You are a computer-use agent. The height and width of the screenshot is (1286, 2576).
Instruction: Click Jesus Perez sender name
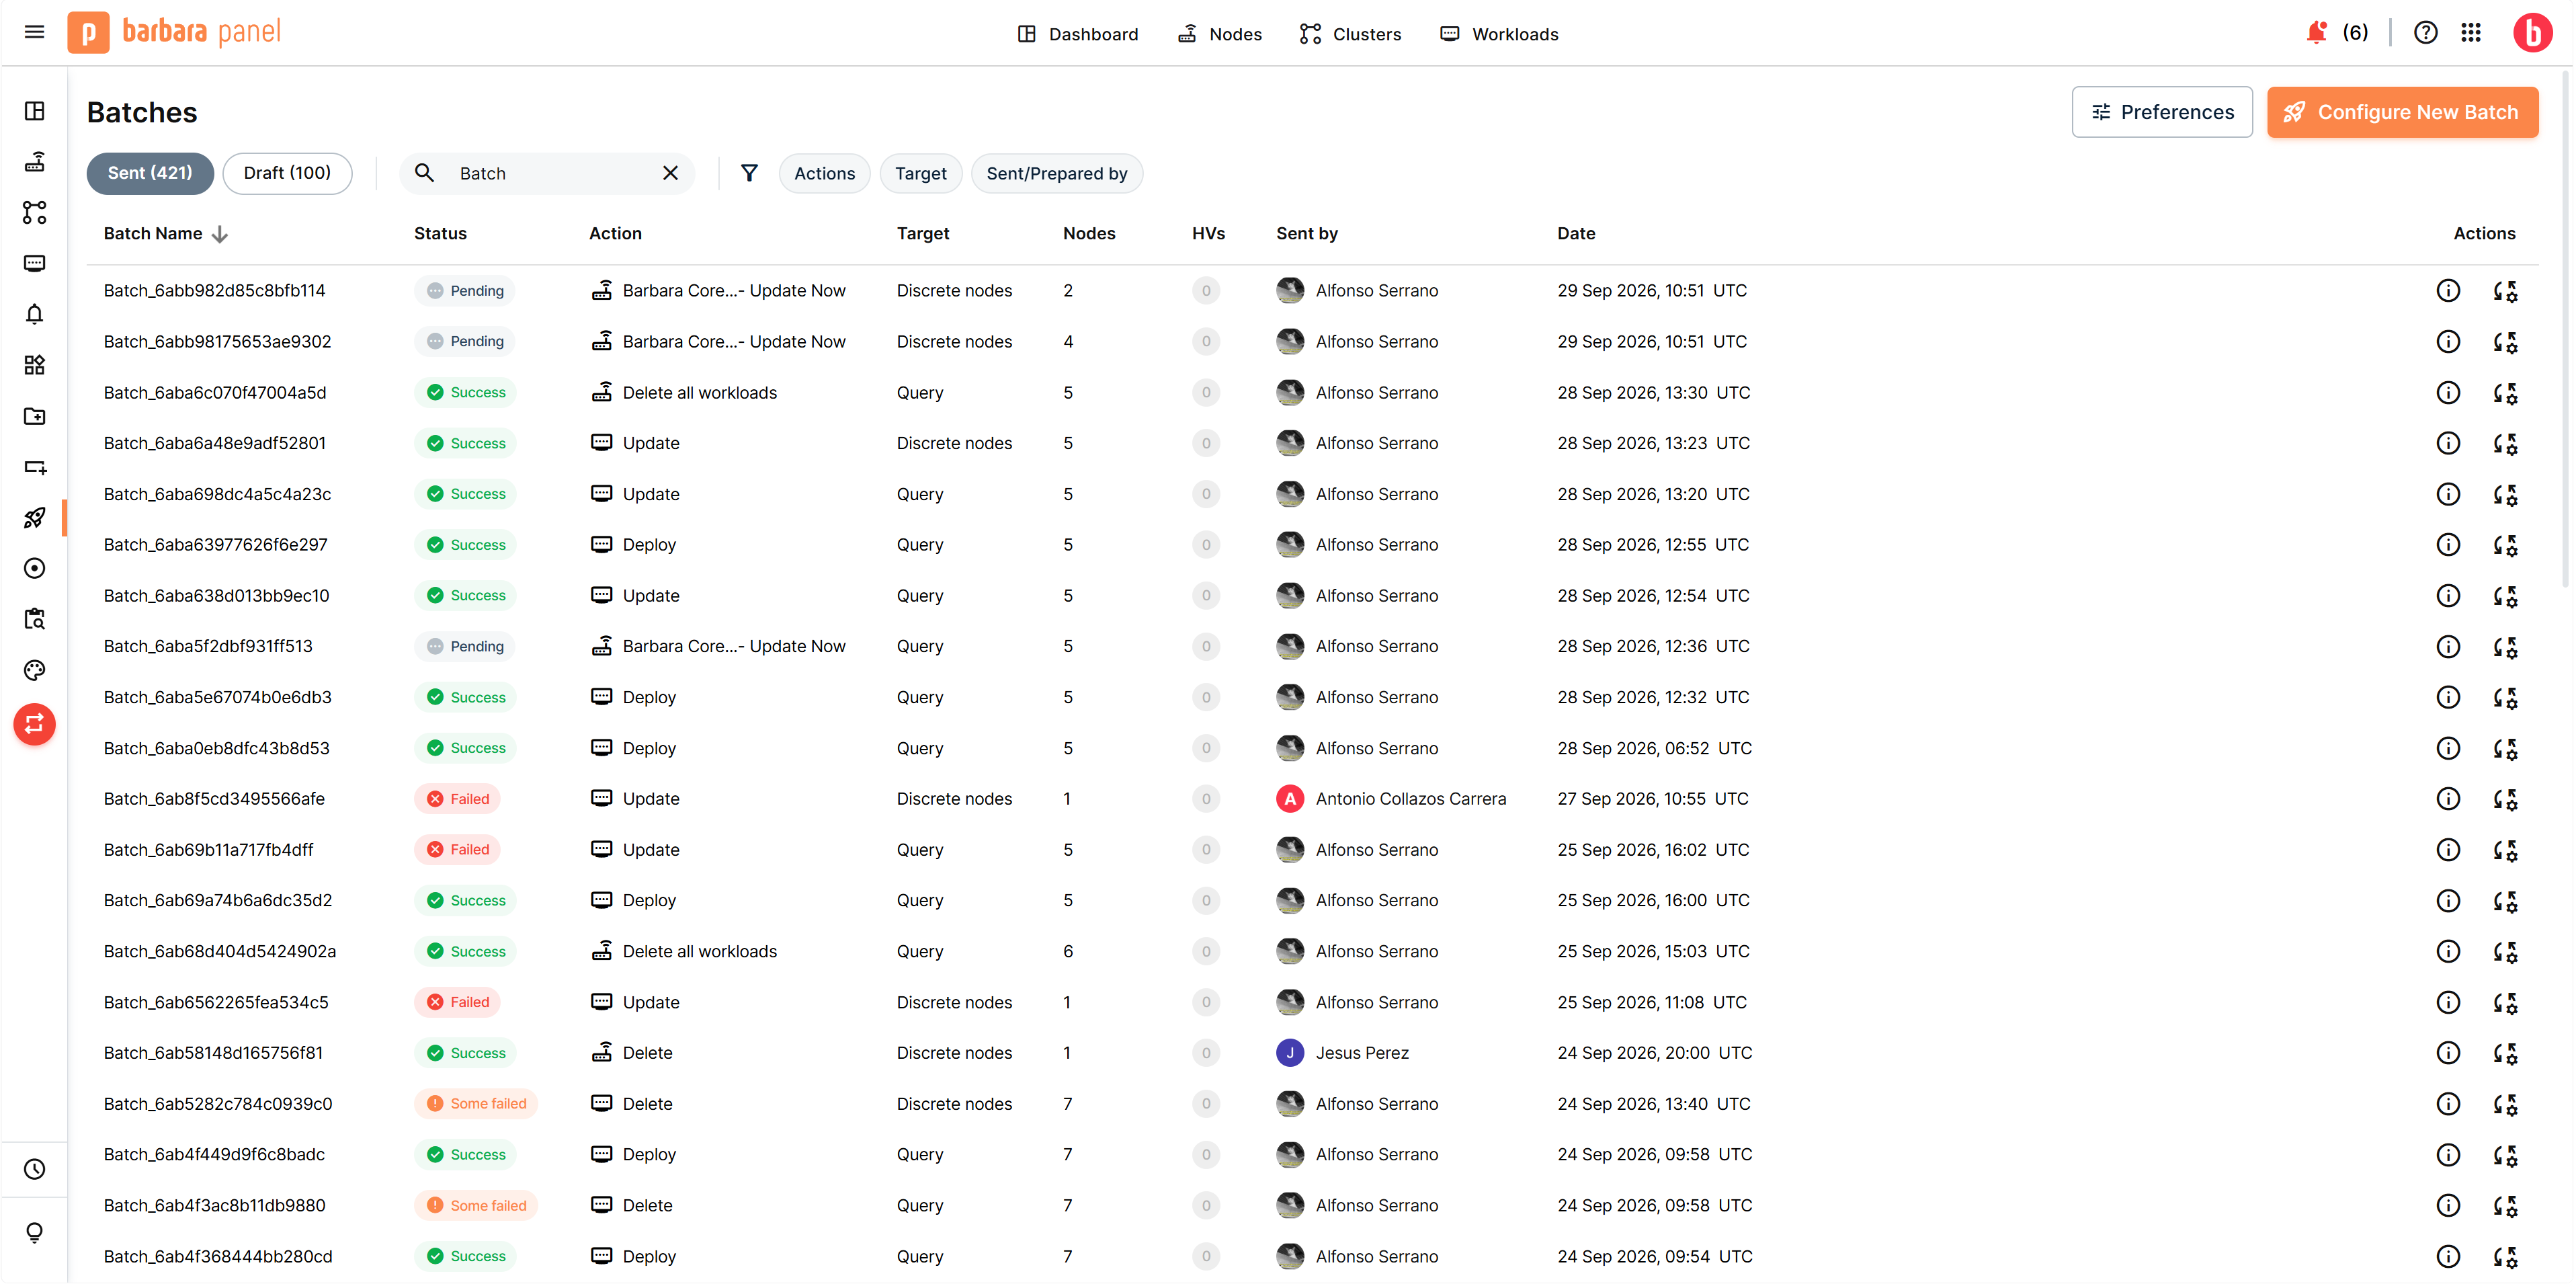click(x=1362, y=1053)
